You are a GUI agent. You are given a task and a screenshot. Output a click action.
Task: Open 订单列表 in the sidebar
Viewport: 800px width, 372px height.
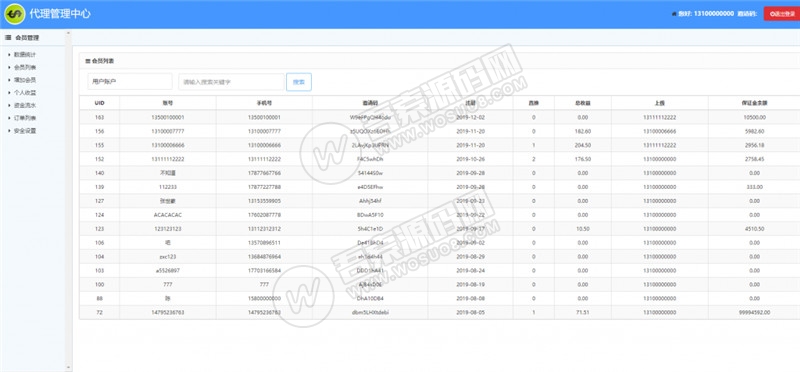pos(24,118)
